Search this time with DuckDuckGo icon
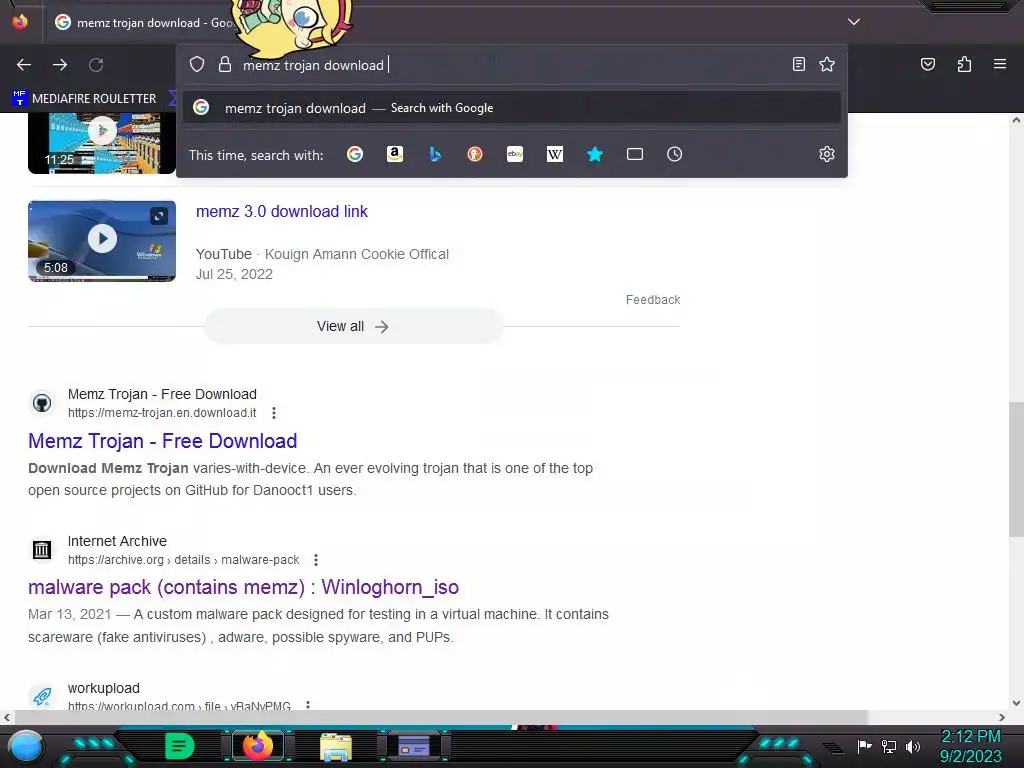Image resolution: width=1024 pixels, height=768 pixels. point(475,154)
